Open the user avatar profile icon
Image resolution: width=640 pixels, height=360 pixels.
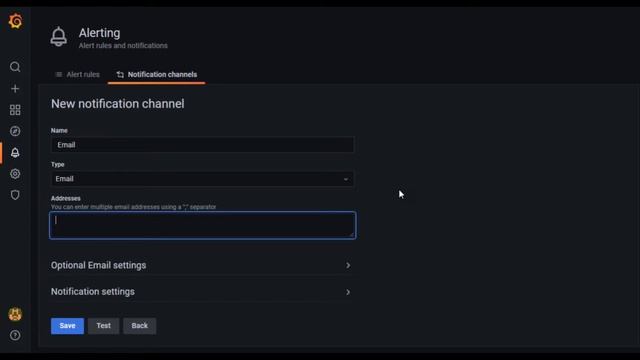pos(15,314)
